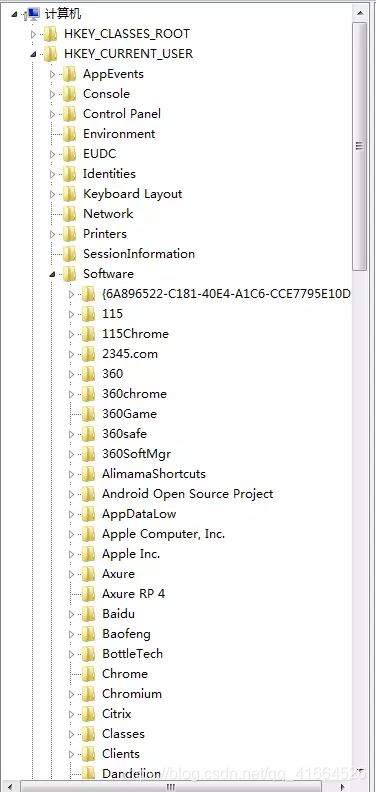Select the Dandelion key label
This screenshot has height=792, width=376.
(x=131, y=774)
